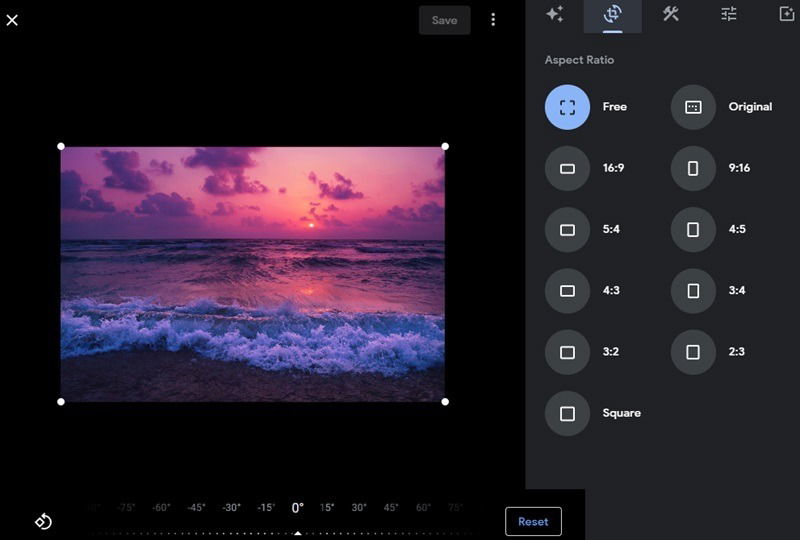Click the '5:4' ratio label
Image resolution: width=800 pixels, height=540 pixels.
tap(611, 229)
